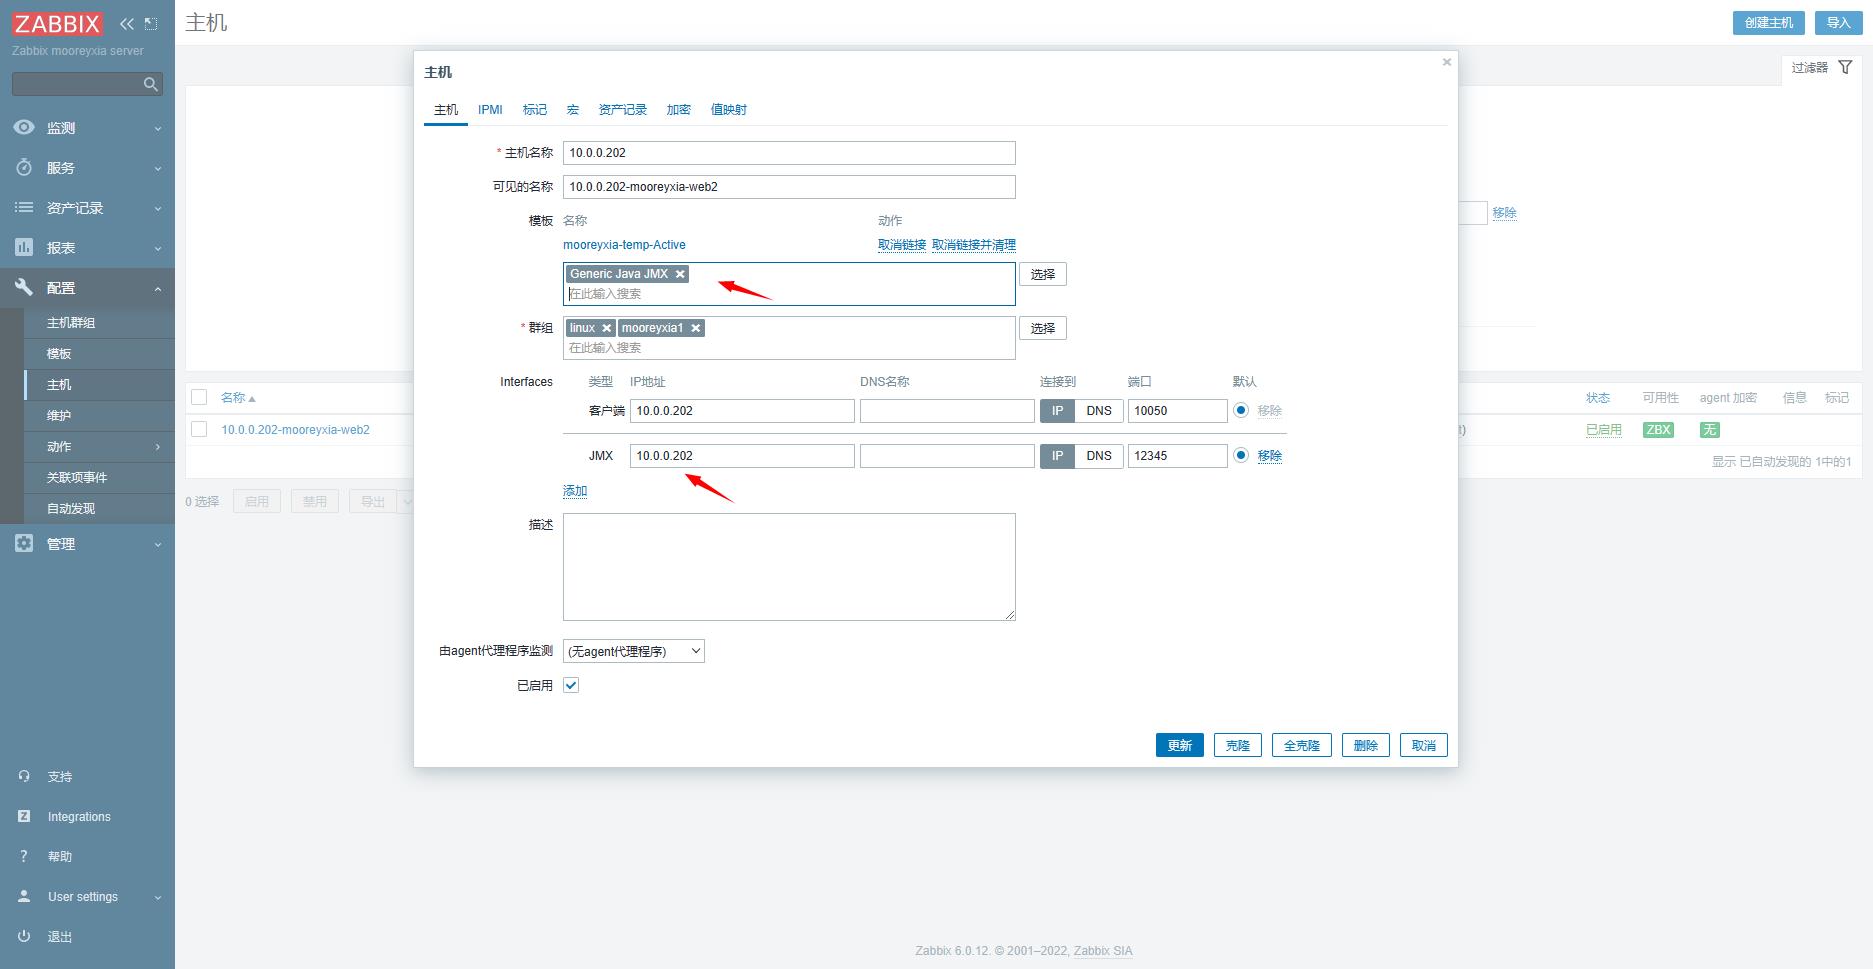Screen dimensions: 1873x969
Task: Expand the 服务 menu section
Action: point(158,168)
